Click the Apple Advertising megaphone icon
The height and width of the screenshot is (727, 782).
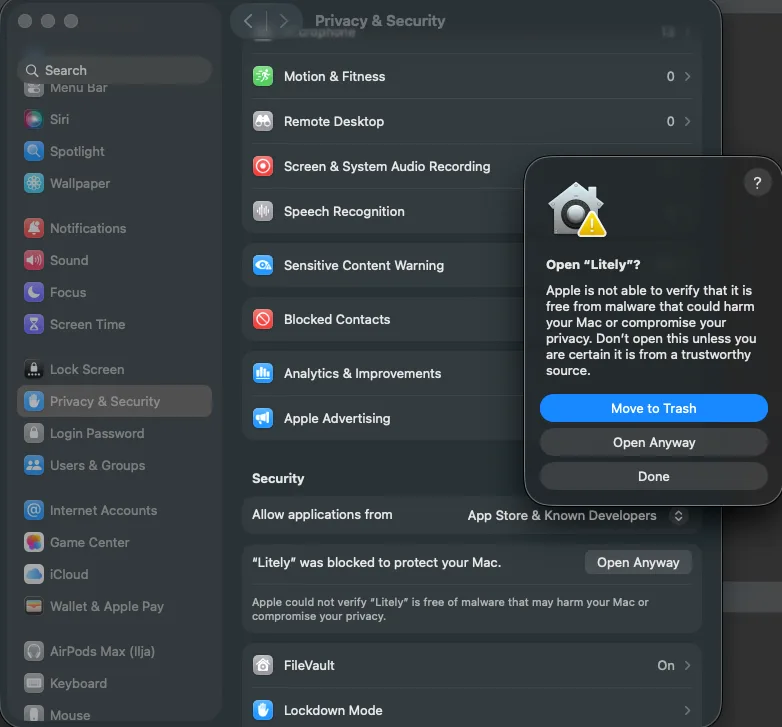point(263,418)
